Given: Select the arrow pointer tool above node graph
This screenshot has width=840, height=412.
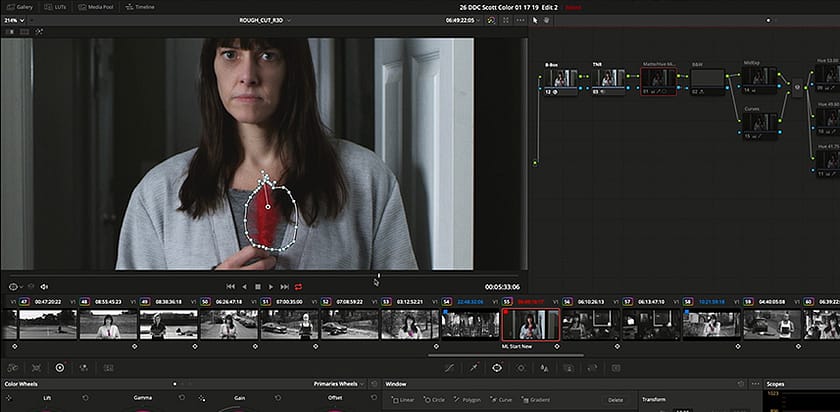Looking at the screenshot, I should [535, 20].
